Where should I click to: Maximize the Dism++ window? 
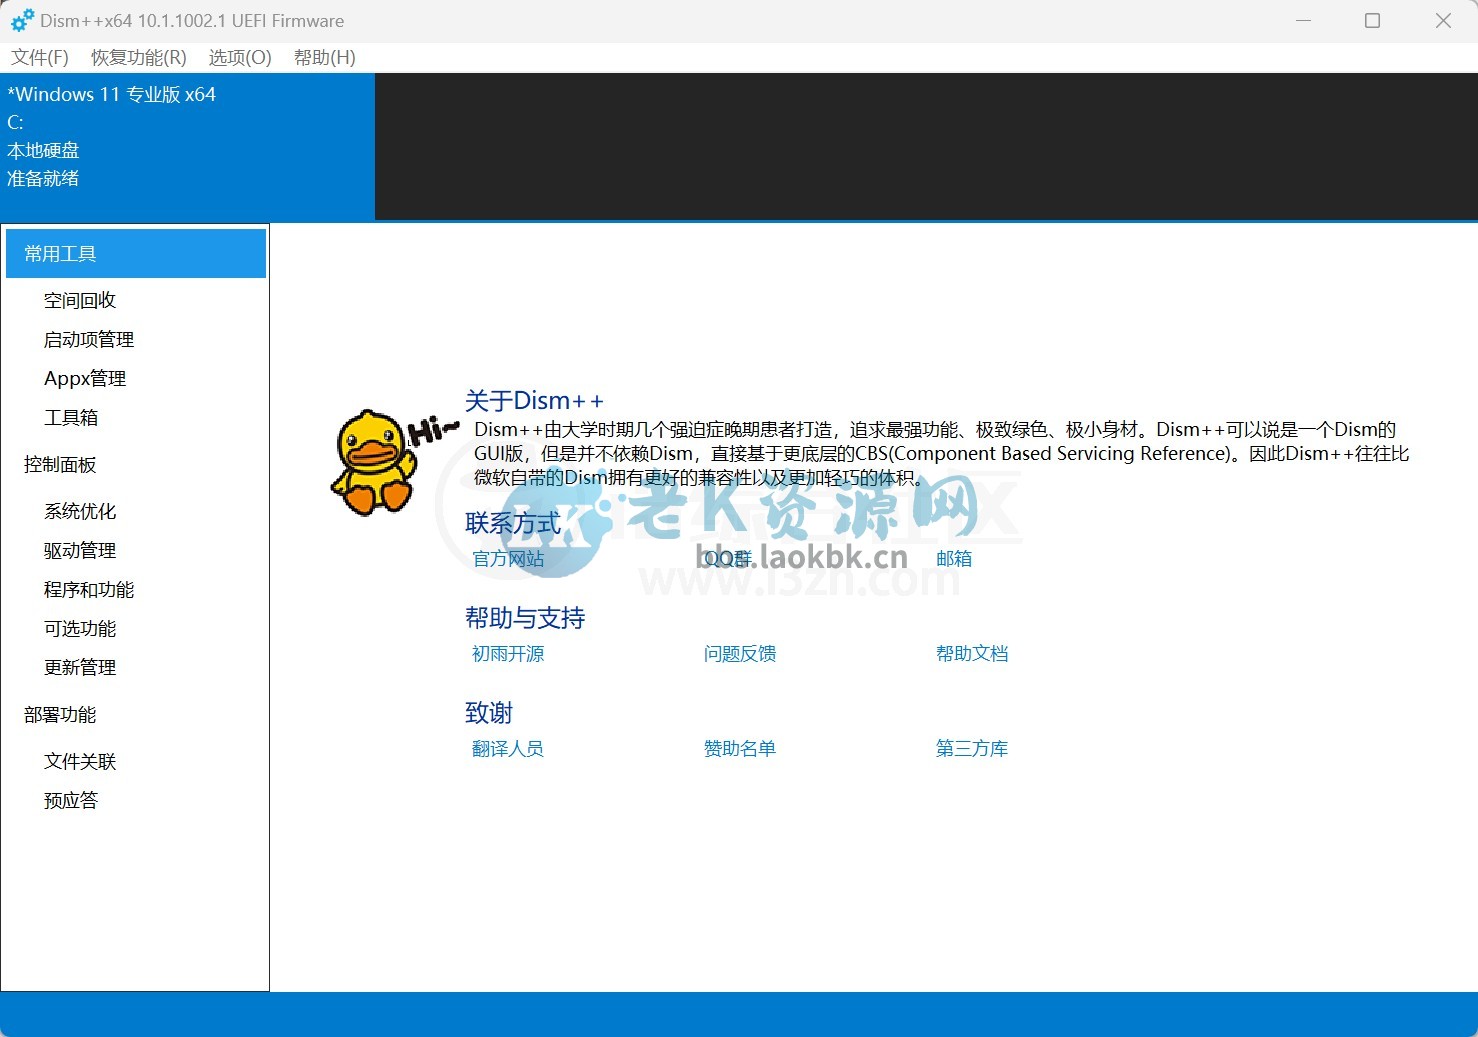1372,20
